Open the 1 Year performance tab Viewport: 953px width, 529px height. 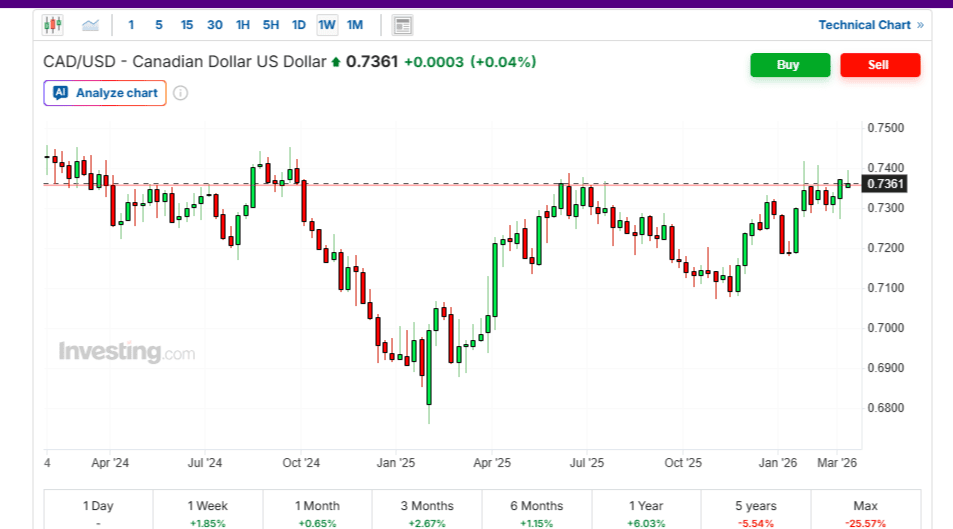[x=646, y=511]
